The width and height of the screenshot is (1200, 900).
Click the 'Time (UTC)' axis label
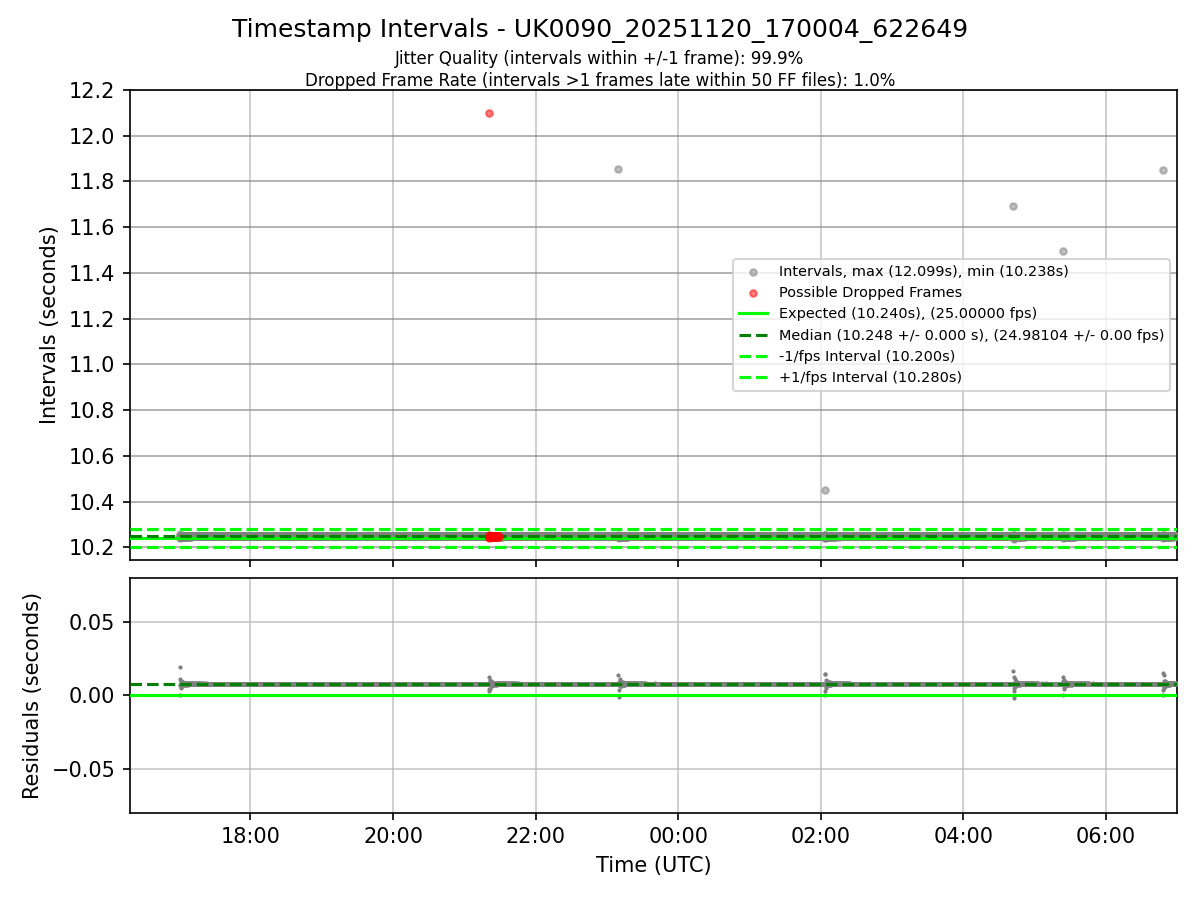coord(653,865)
